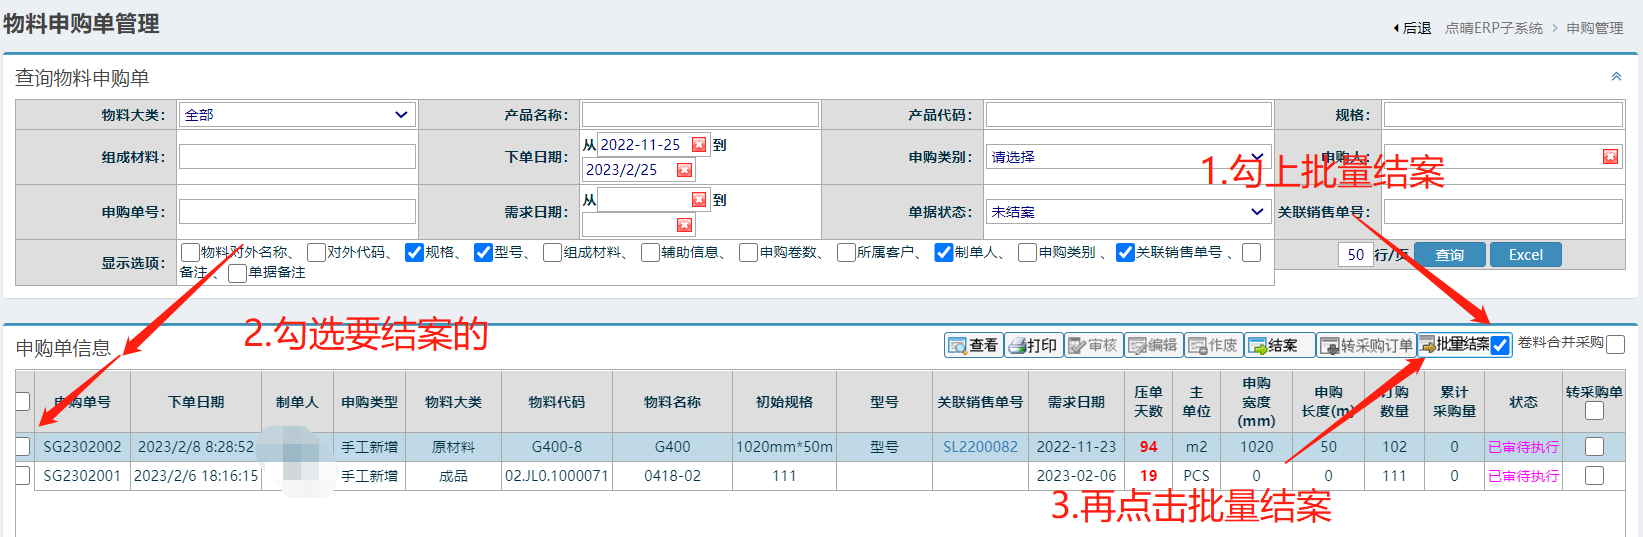Click the 需求日期 column header

[x=1076, y=401]
